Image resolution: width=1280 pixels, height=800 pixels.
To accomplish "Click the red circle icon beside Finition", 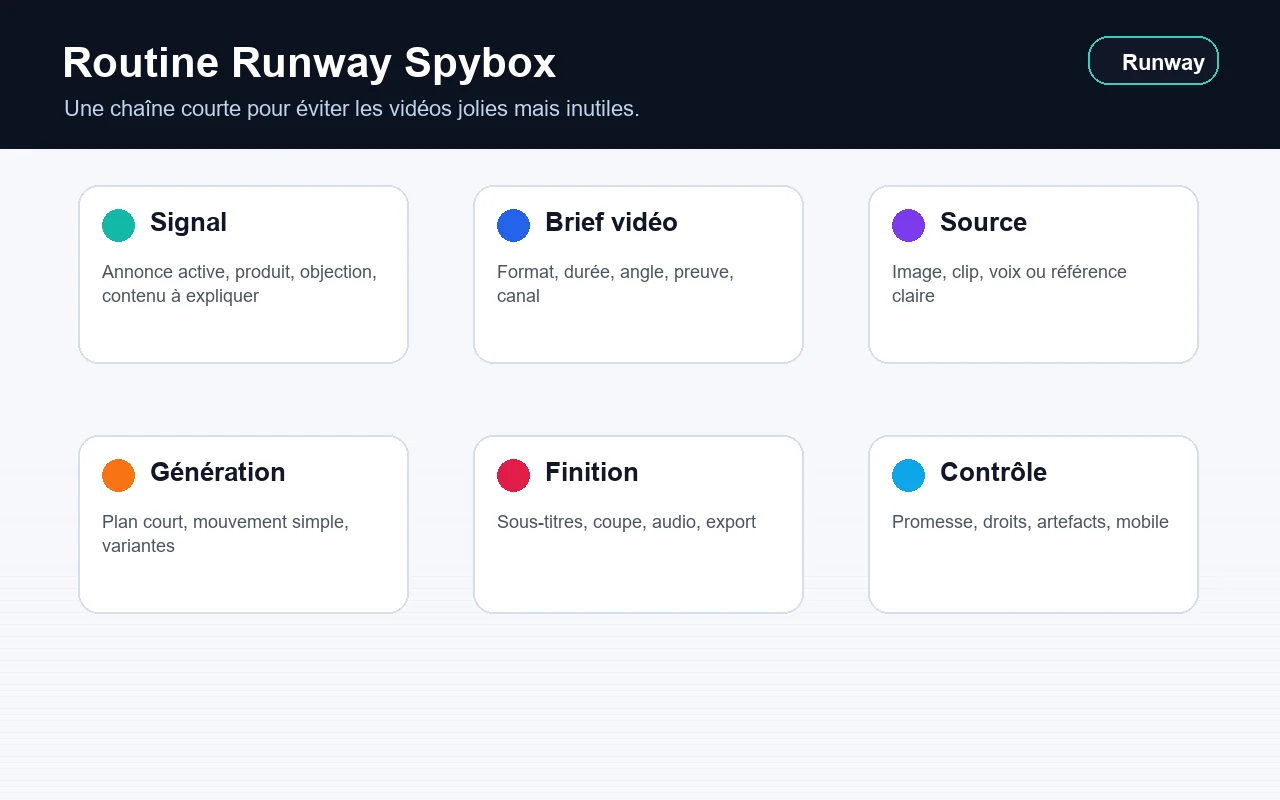I will click(513, 475).
